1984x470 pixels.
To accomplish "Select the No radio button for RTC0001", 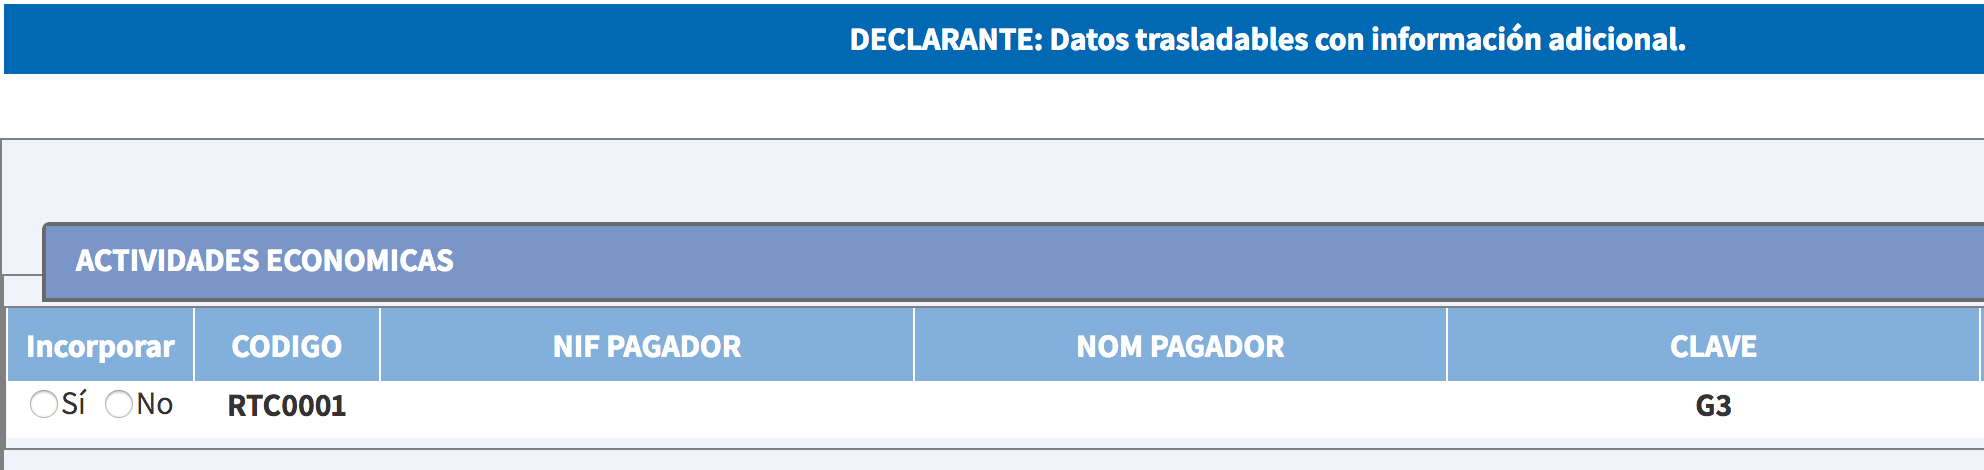I will [119, 404].
